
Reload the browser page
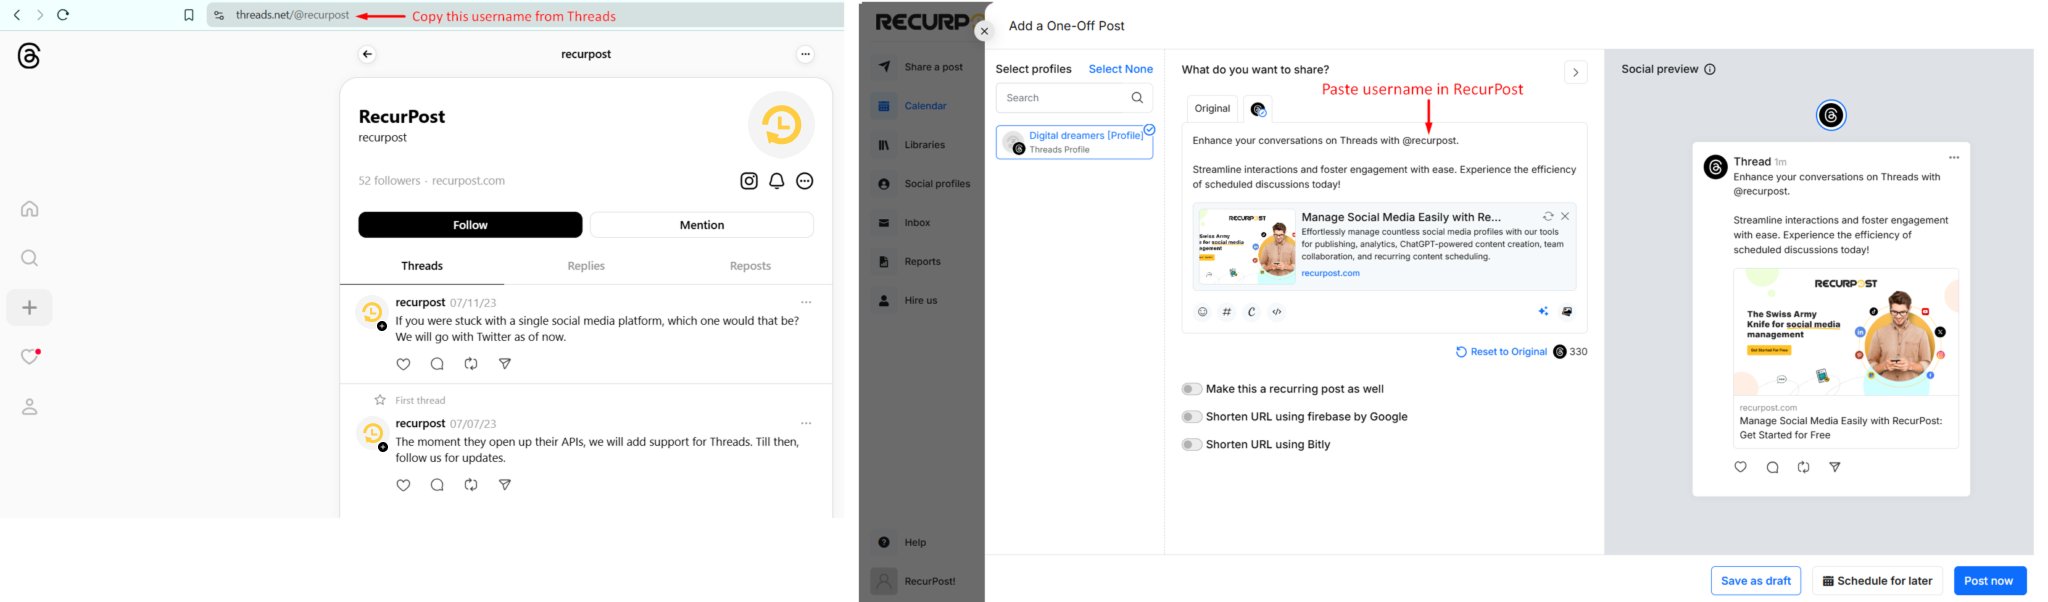coord(63,15)
